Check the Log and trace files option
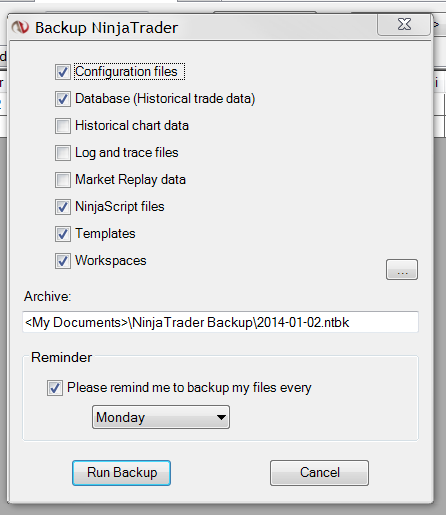Screen dimensions: 446x515 point(63,153)
